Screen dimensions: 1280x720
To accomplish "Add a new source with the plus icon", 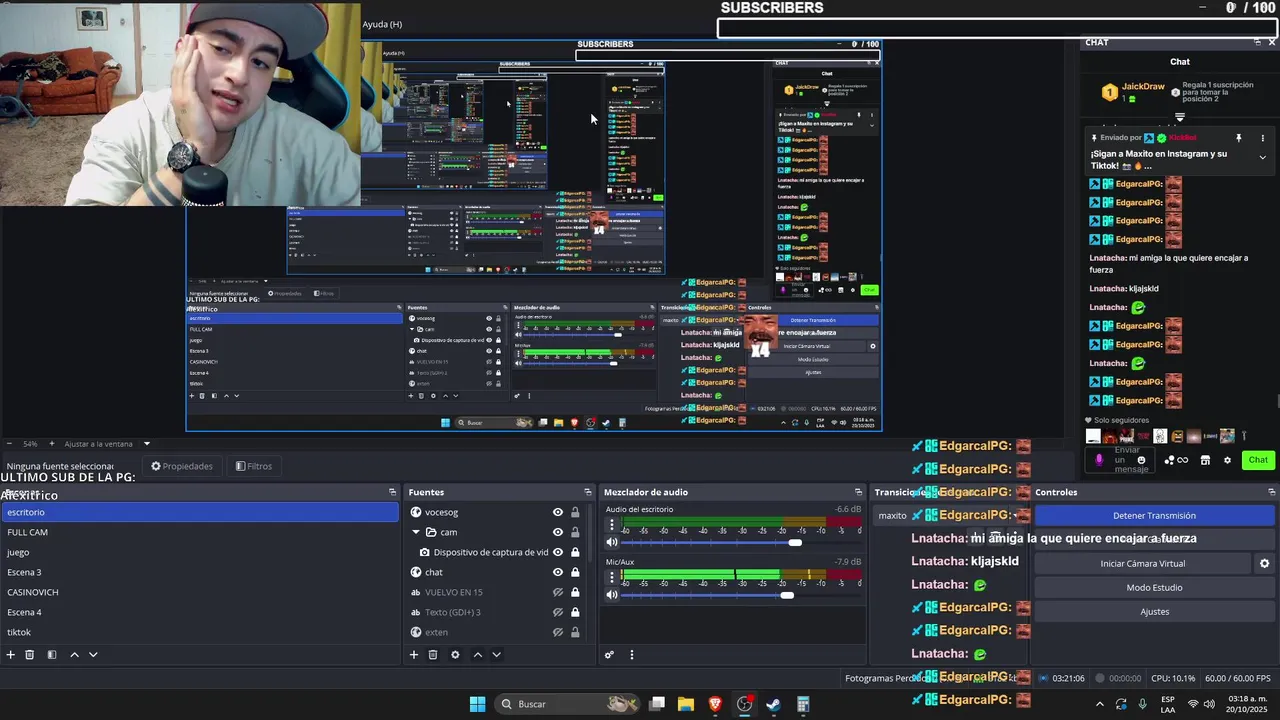I will pos(414,655).
